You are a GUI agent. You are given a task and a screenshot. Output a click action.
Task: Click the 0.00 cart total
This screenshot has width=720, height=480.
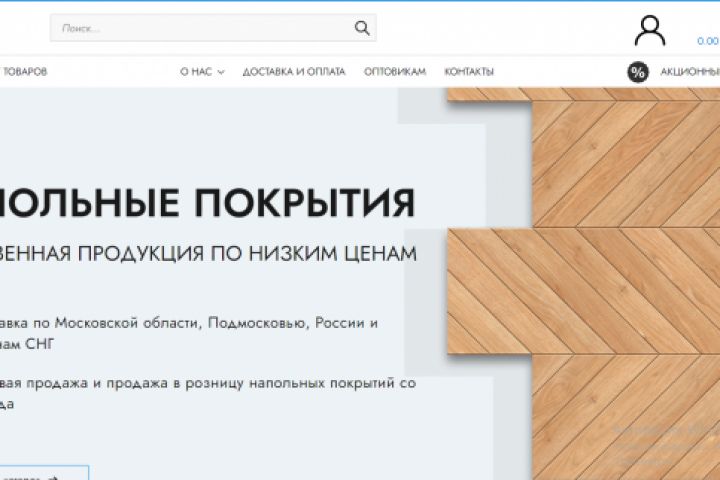click(708, 41)
